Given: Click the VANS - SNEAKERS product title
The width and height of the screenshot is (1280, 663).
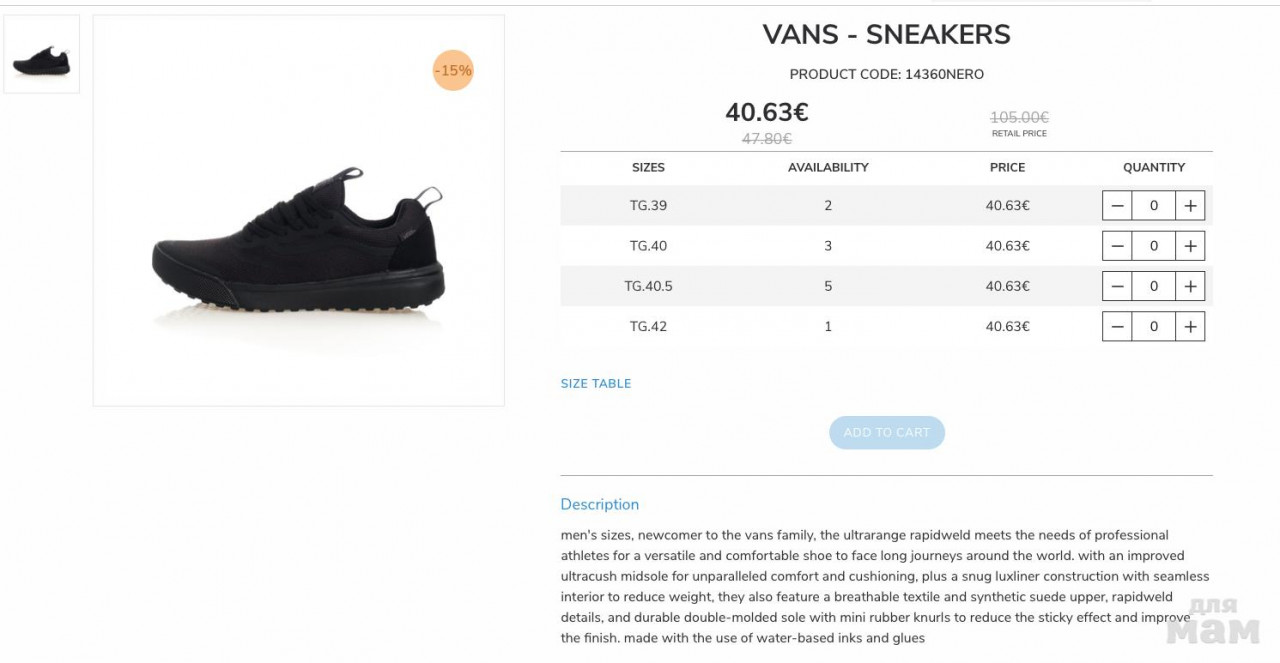Looking at the screenshot, I should (x=886, y=35).
